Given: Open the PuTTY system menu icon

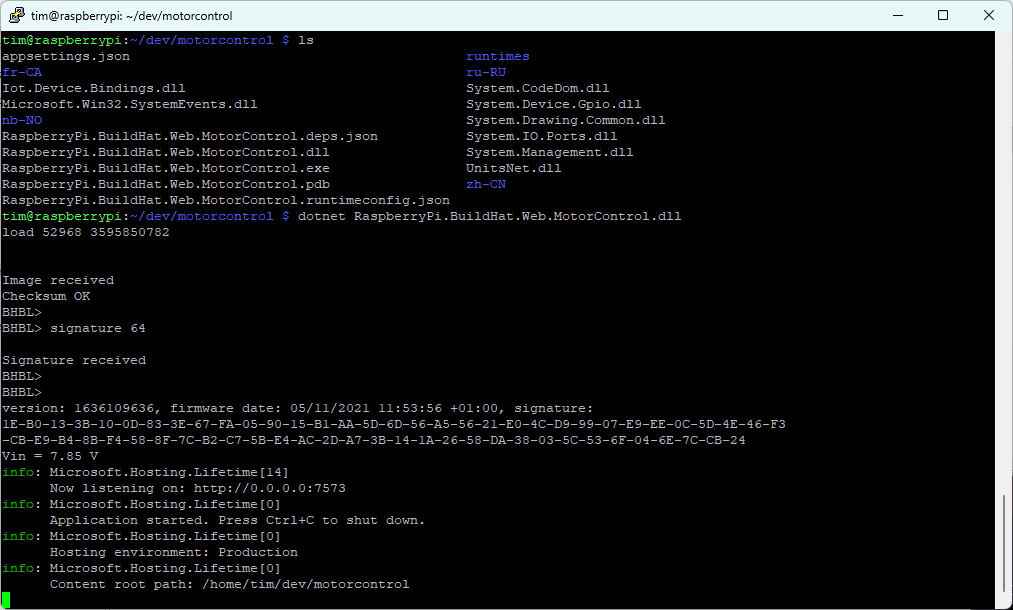Looking at the screenshot, I should click(16, 15).
